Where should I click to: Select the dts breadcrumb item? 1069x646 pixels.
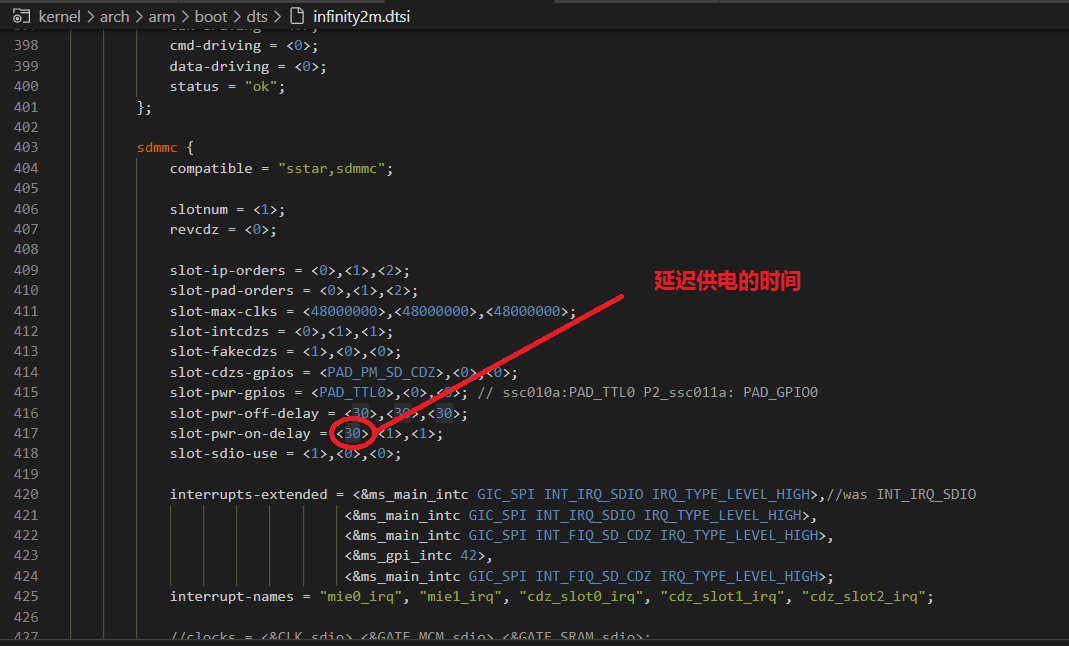coord(258,16)
